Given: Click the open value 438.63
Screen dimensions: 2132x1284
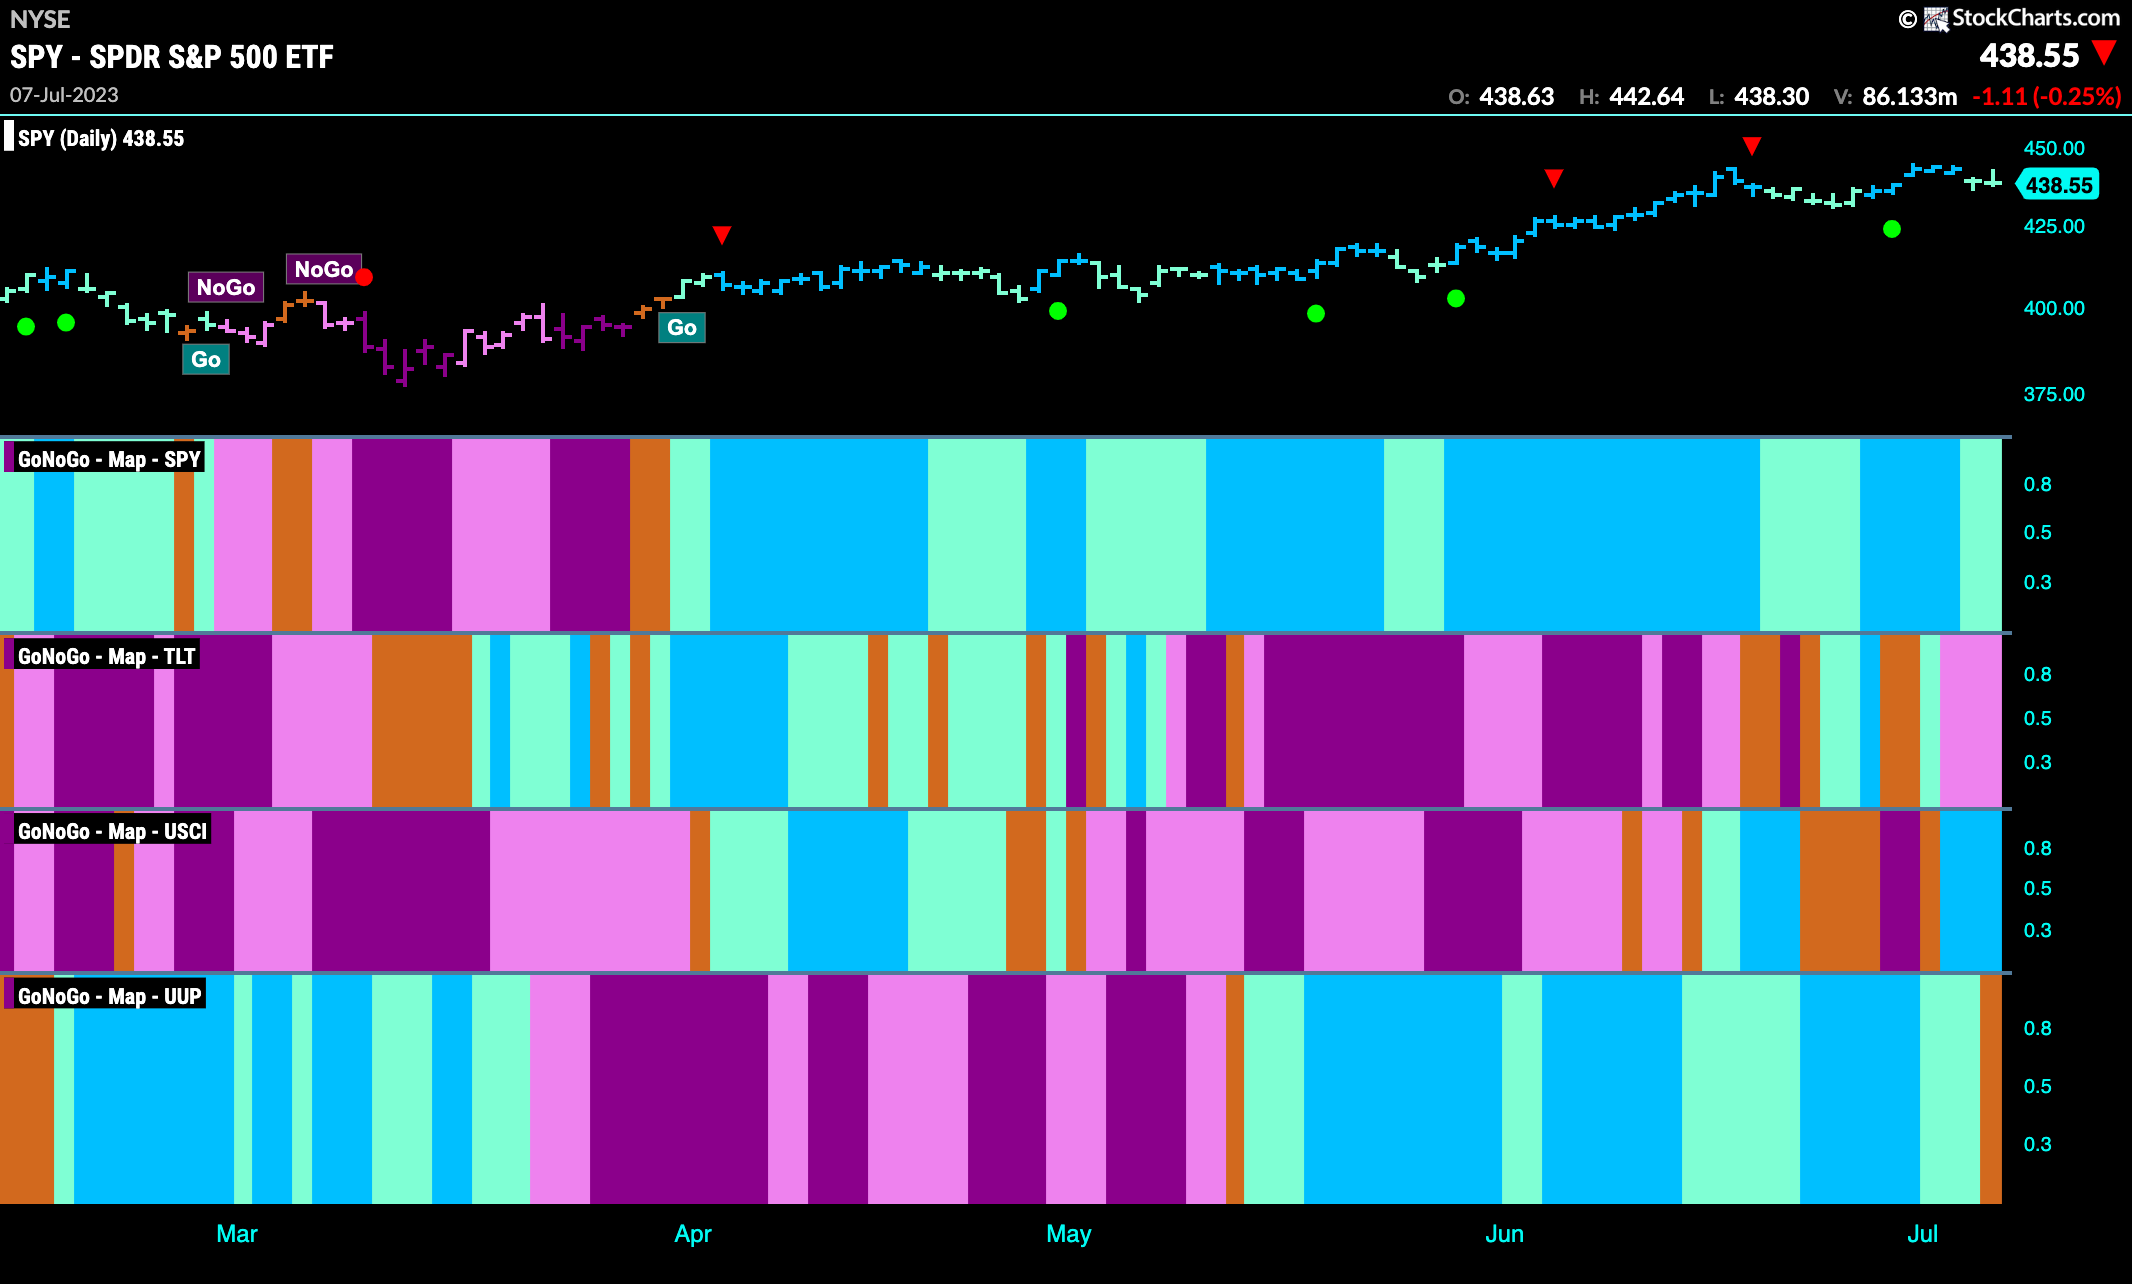Looking at the screenshot, I should [x=1517, y=97].
